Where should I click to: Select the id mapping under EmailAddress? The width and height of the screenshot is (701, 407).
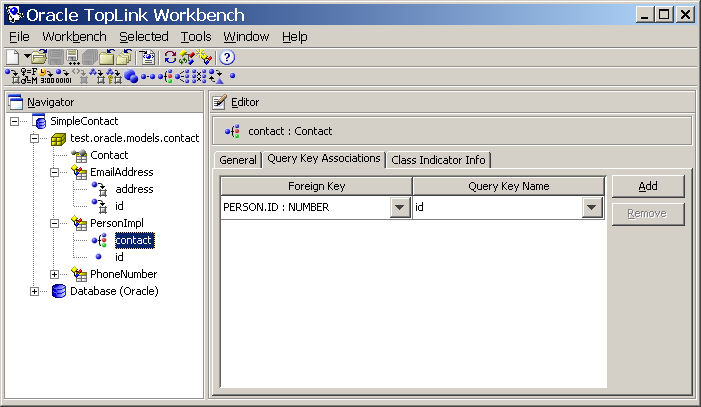pos(119,206)
